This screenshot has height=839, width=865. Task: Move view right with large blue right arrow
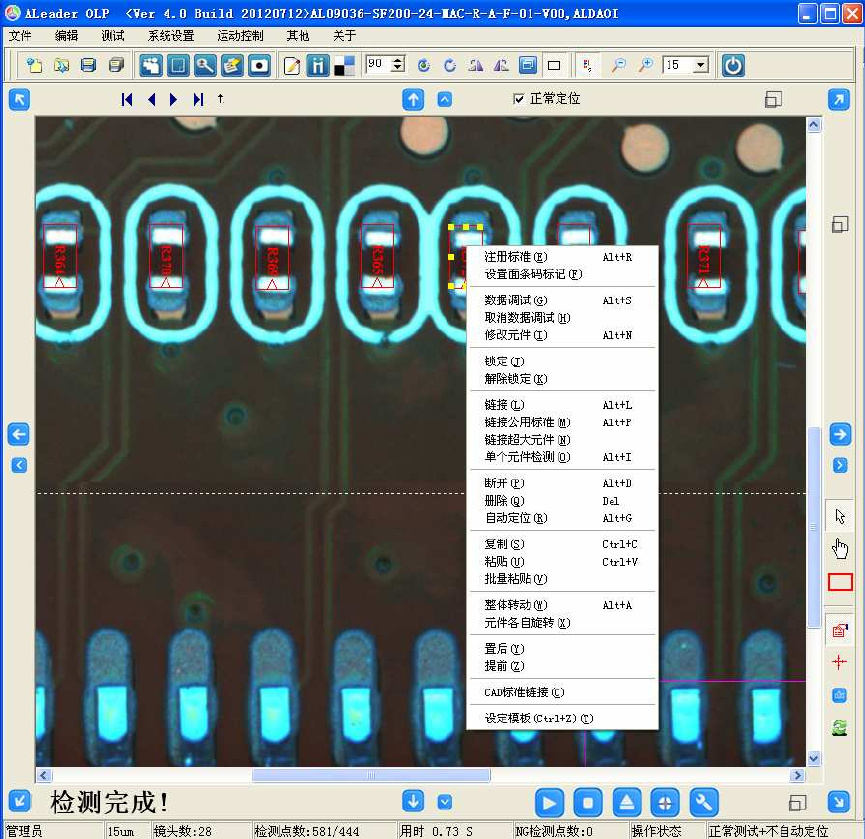pyautogui.click(x=840, y=435)
